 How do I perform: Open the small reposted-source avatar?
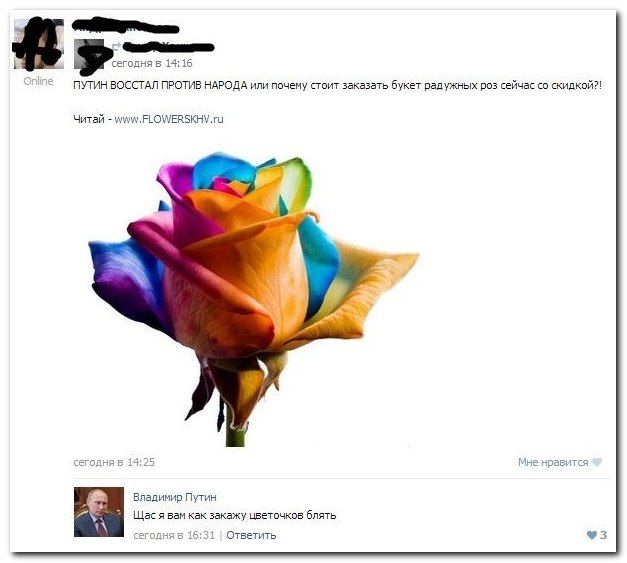pos(89,54)
